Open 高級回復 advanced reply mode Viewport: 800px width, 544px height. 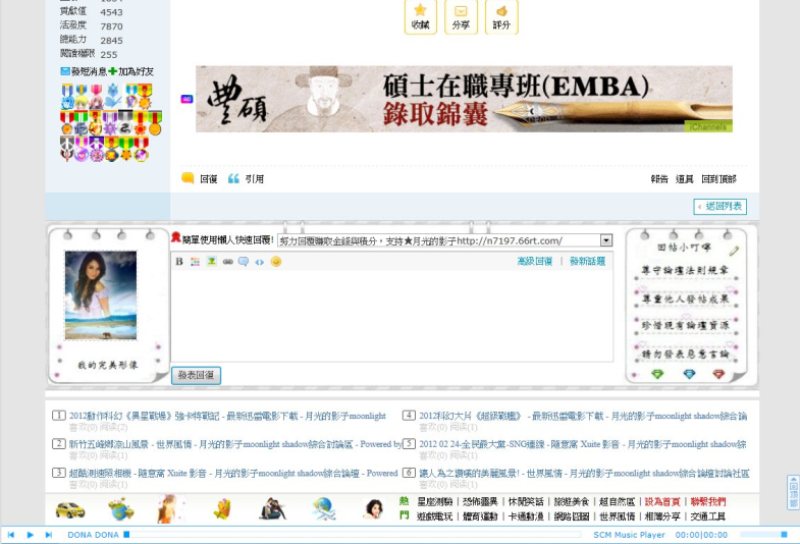tap(534, 261)
